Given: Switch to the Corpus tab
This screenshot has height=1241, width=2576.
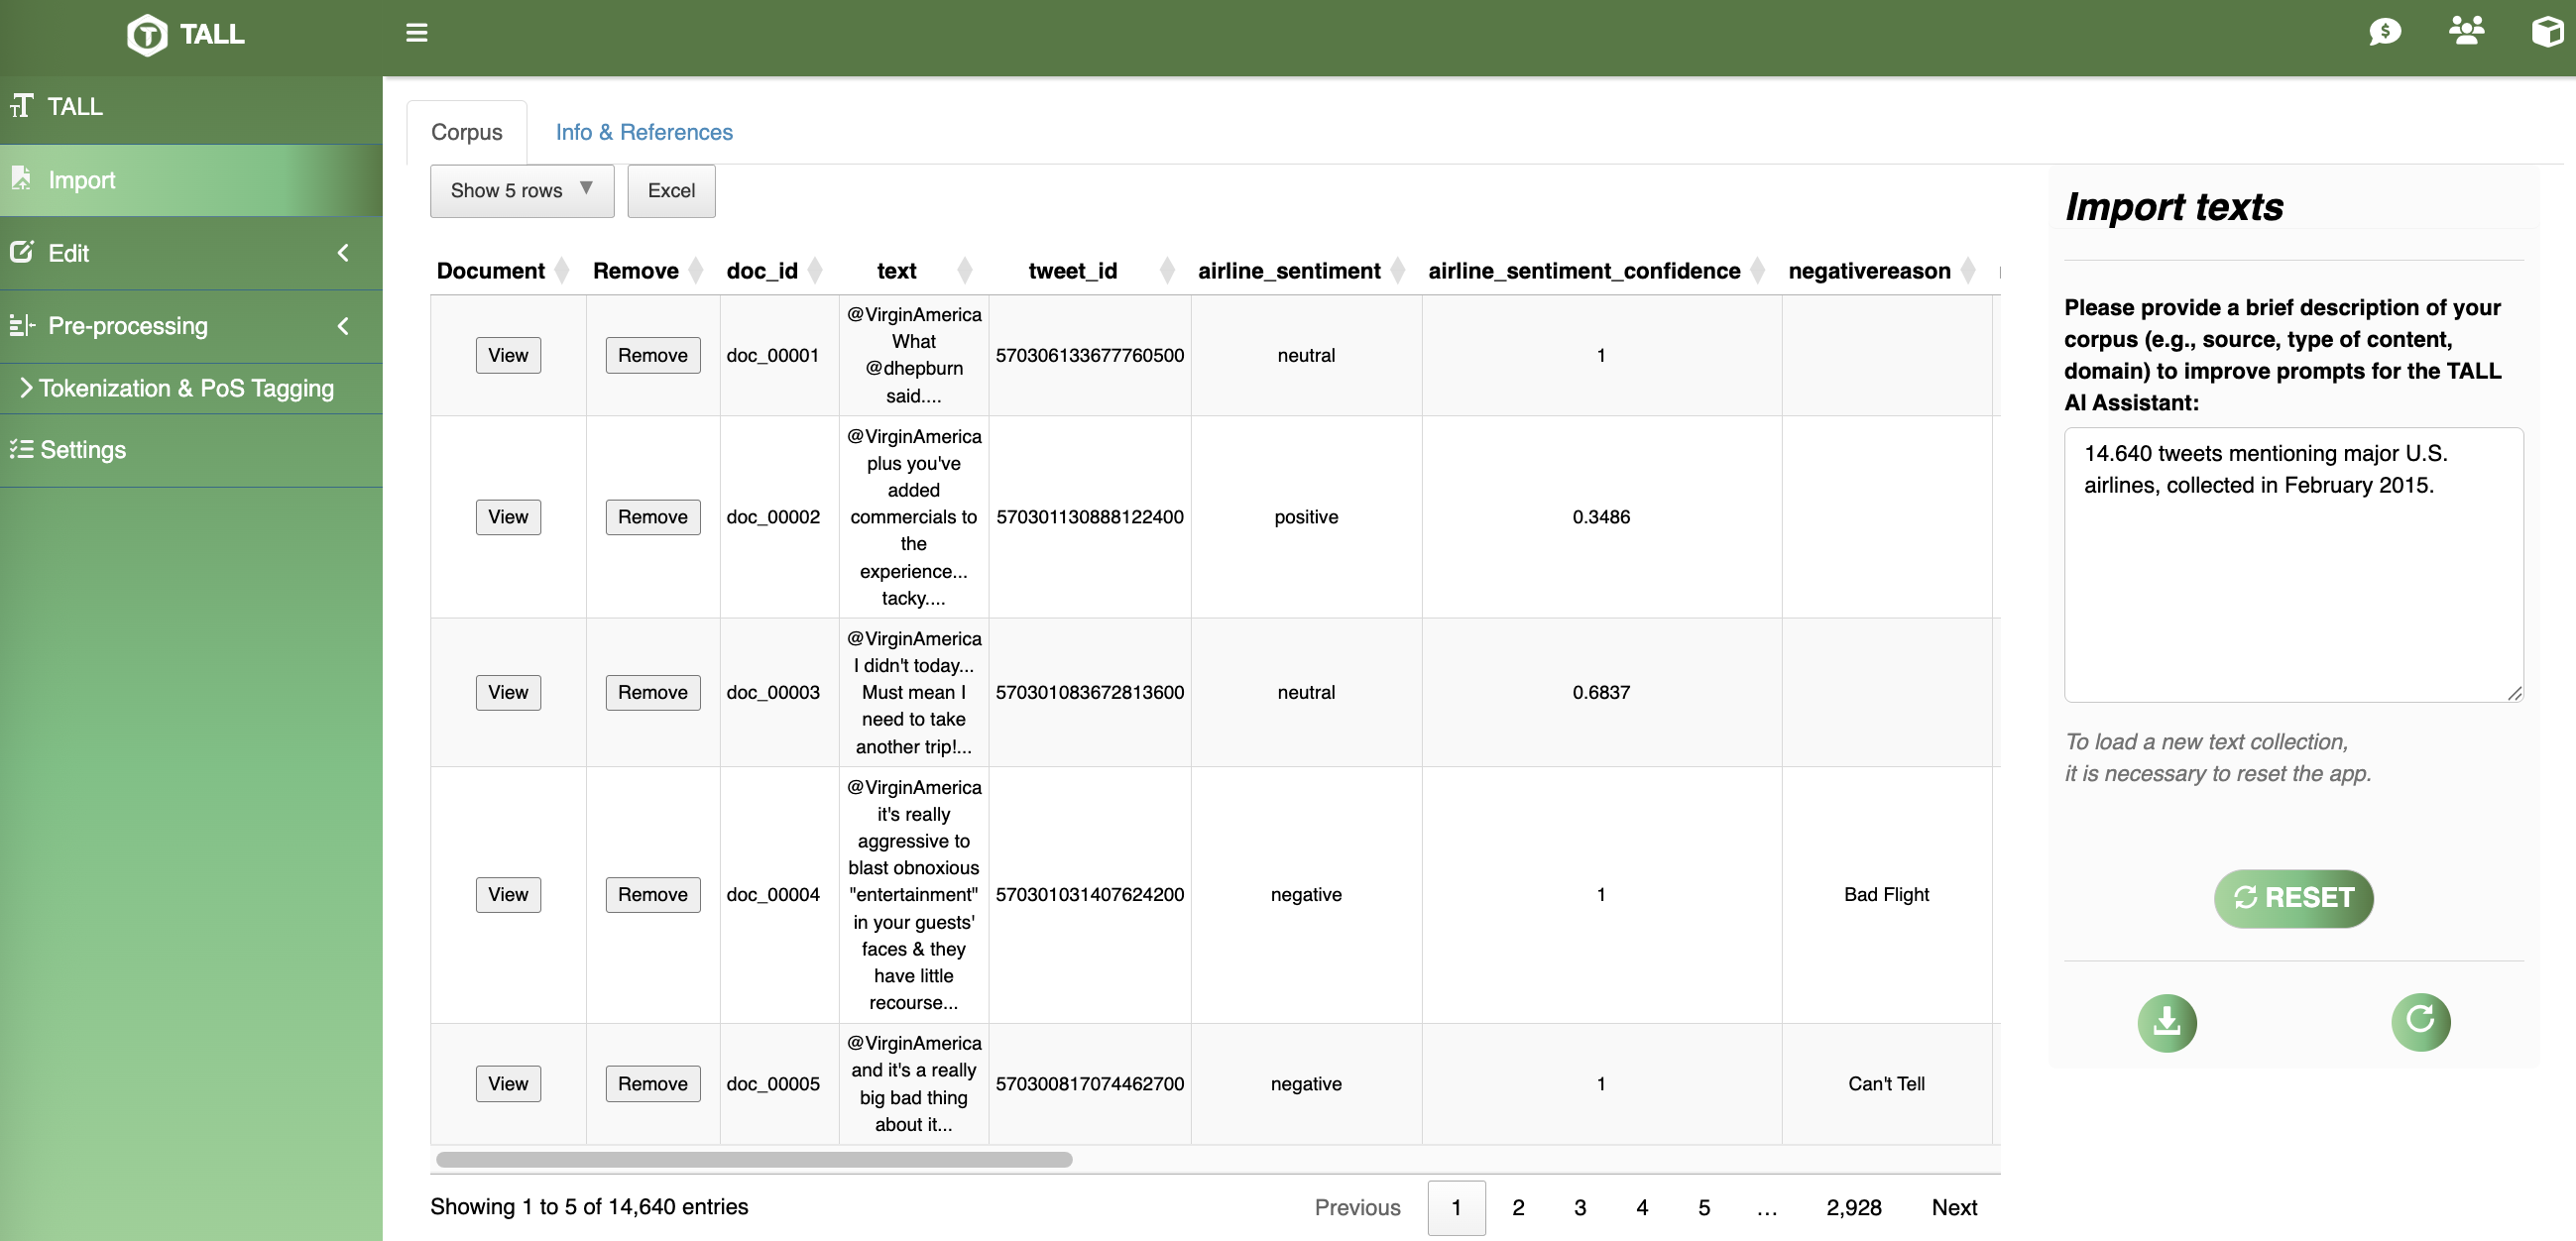Looking at the screenshot, I should [466, 132].
